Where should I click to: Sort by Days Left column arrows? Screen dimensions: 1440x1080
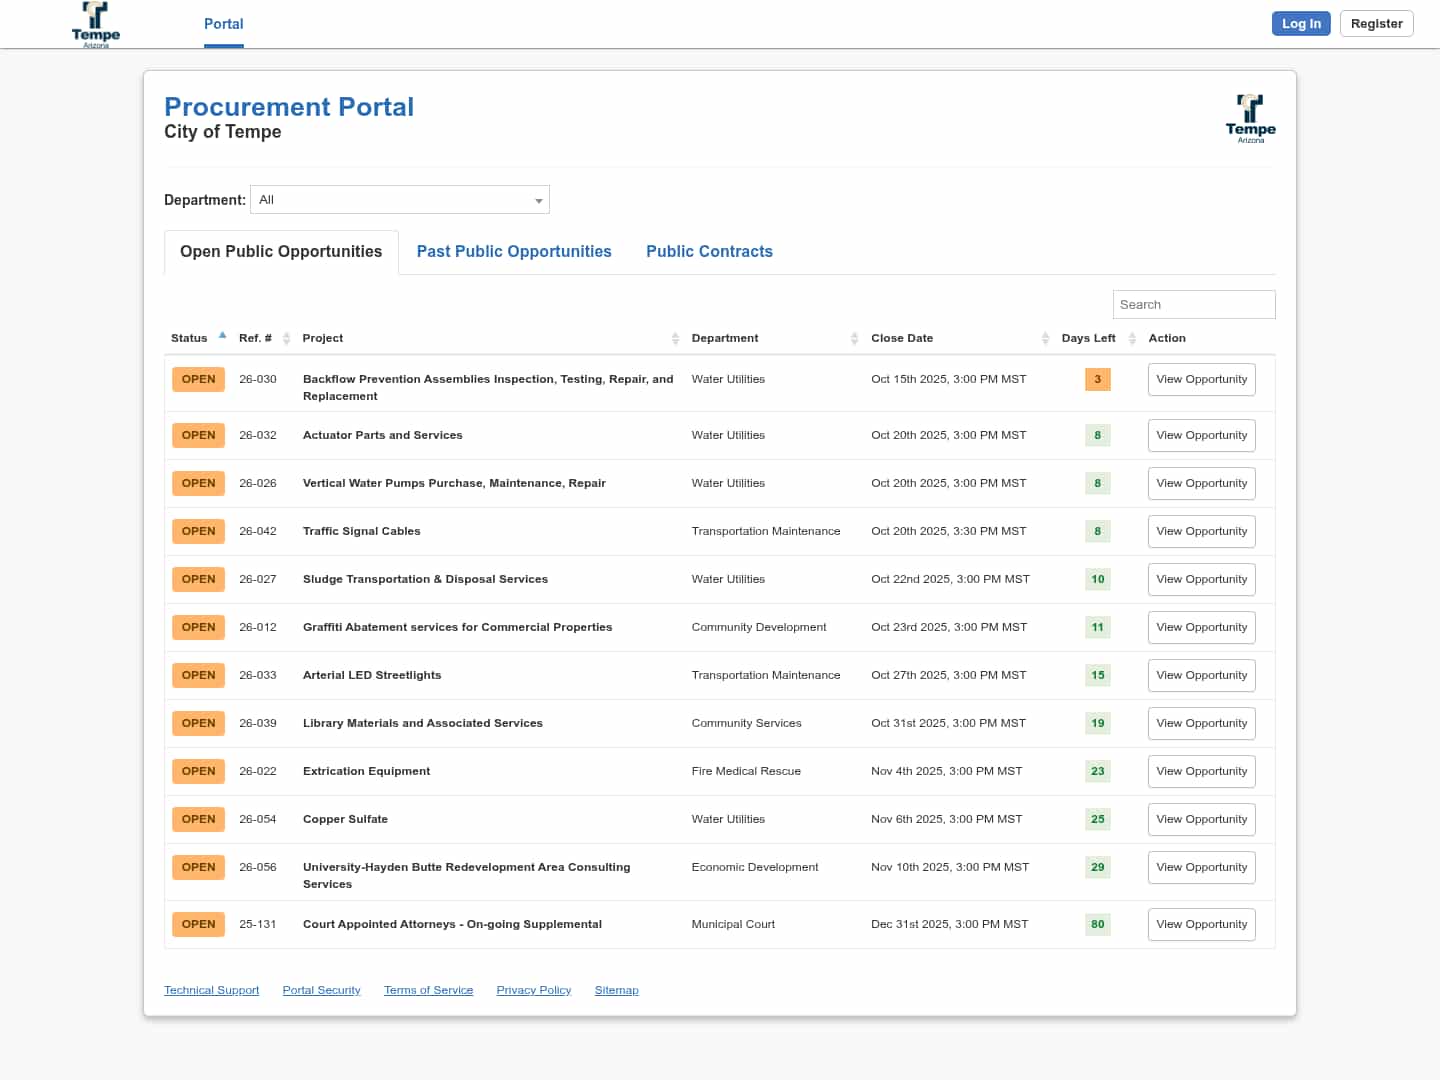1132,339
